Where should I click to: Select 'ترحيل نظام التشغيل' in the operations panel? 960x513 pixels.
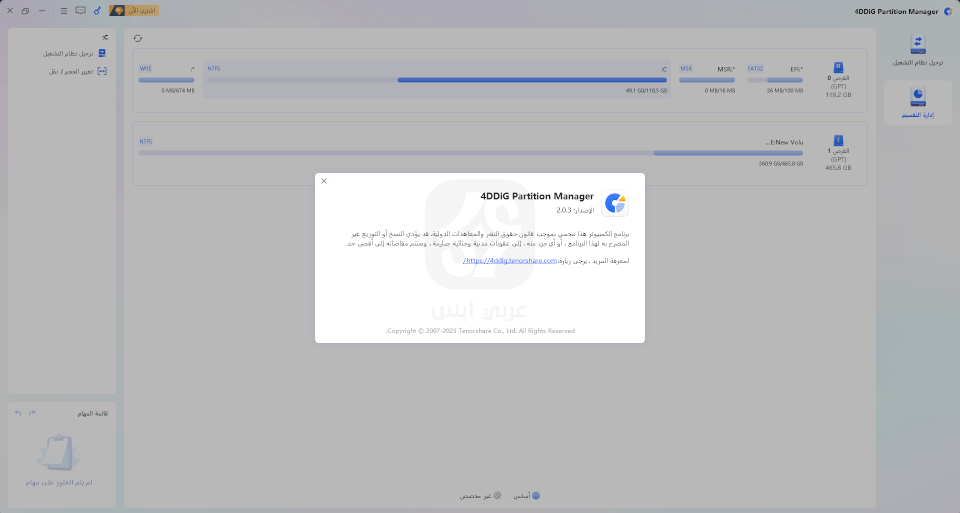tap(74, 53)
